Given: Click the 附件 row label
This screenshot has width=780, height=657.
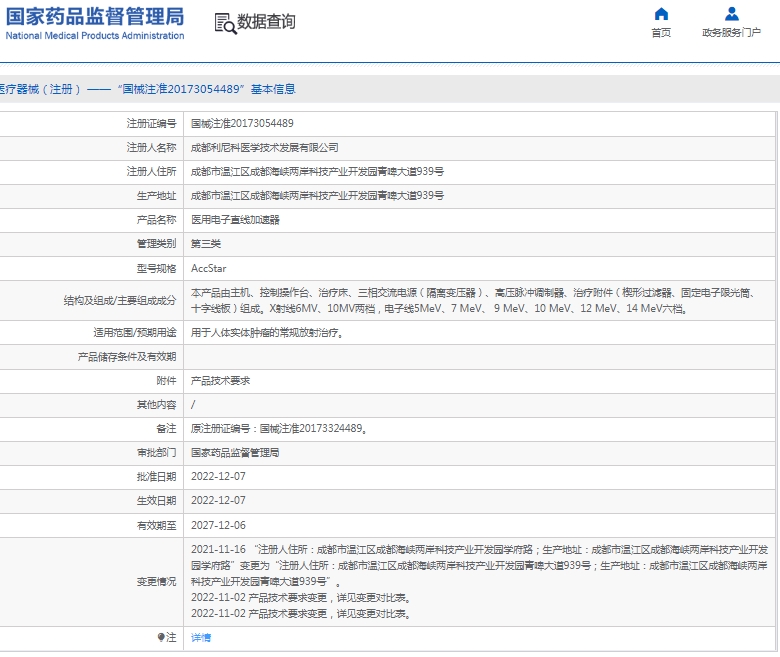Looking at the screenshot, I should (x=166, y=380).
